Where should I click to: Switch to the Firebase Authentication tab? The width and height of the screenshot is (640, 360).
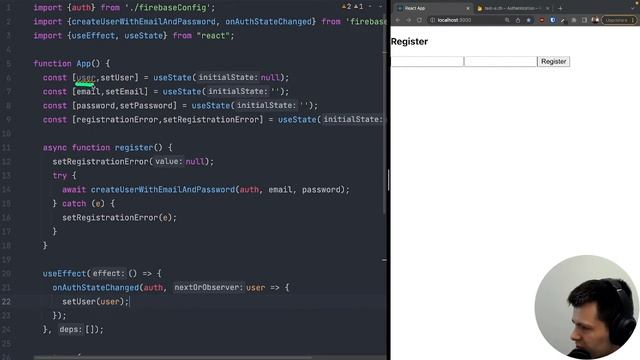pyautogui.click(x=513, y=8)
